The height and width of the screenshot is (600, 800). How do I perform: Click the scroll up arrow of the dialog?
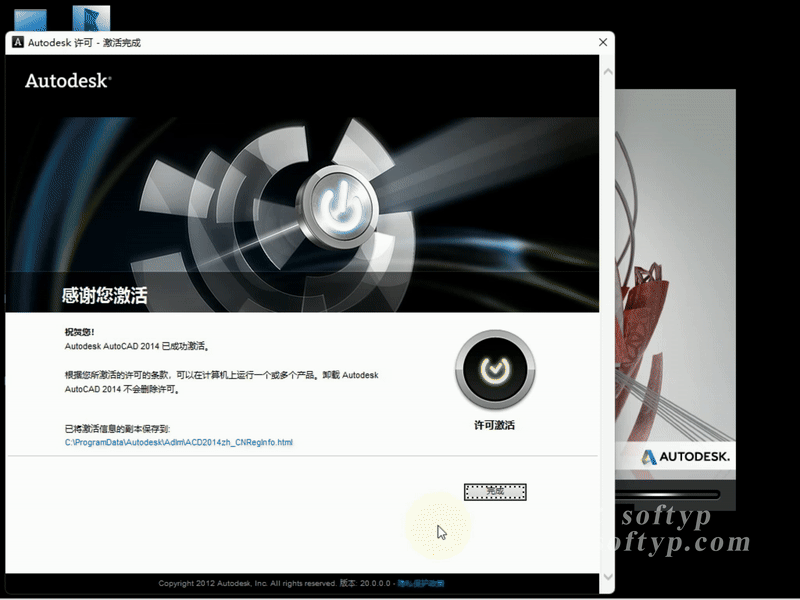(608, 72)
